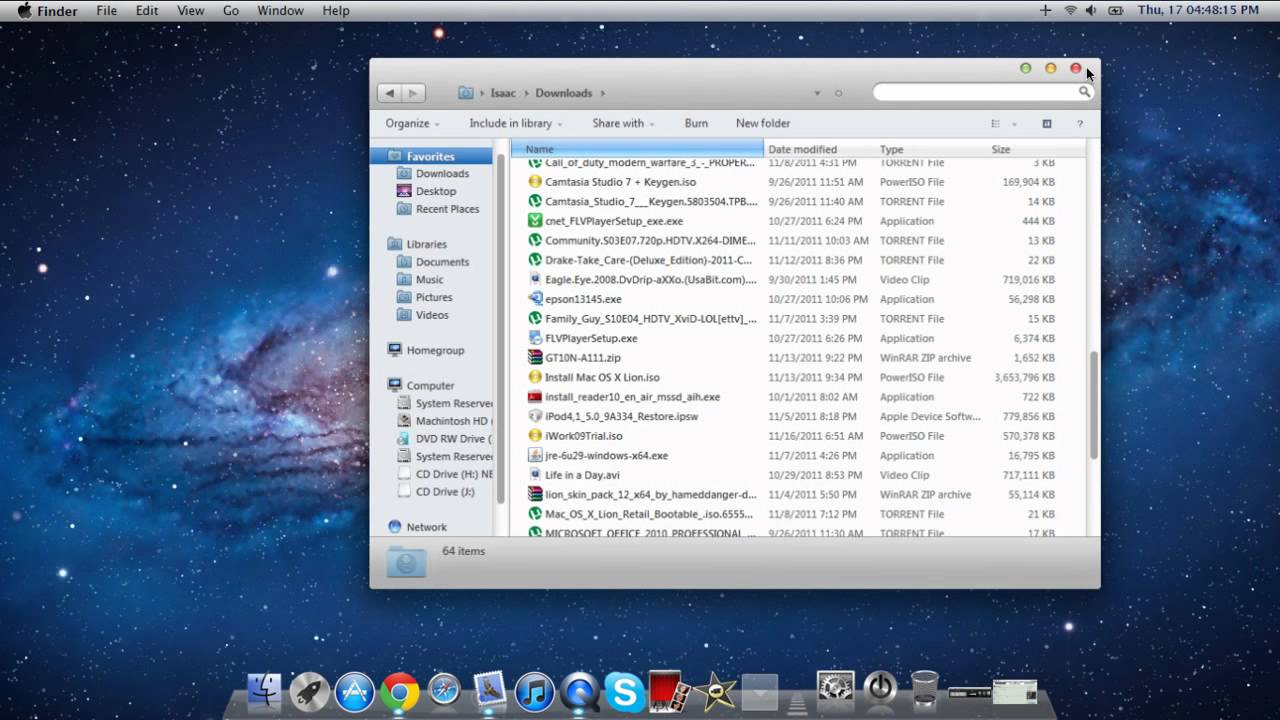Select Favorites in the sidebar
This screenshot has height=720, width=1280.
point(430,156)
